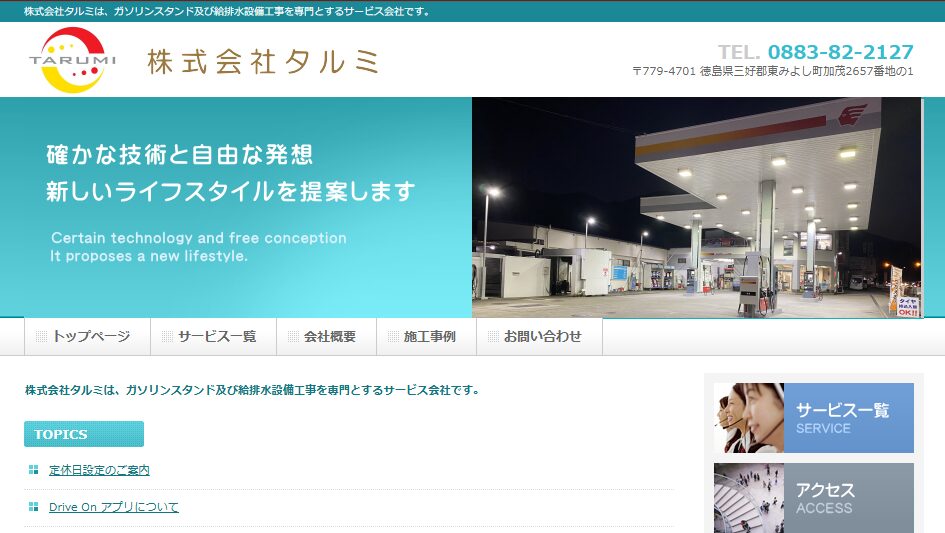The height and width of the screenshot is (533, 945).
Task: Click the TARUMI circular logo
Action: [x=72, y=60]
